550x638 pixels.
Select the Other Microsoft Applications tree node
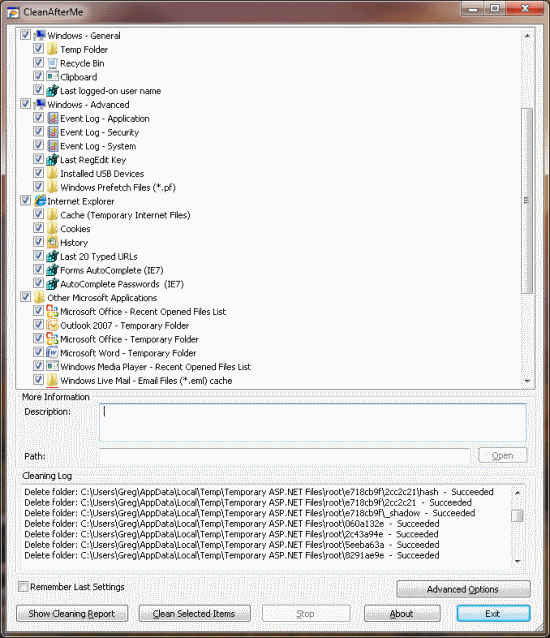[102, 298]
